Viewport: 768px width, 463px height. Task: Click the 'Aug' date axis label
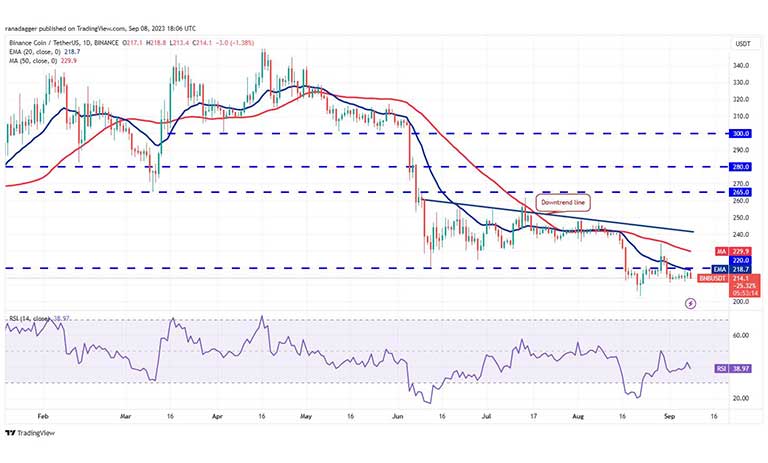pyautogui.click(x=578, y=416)
